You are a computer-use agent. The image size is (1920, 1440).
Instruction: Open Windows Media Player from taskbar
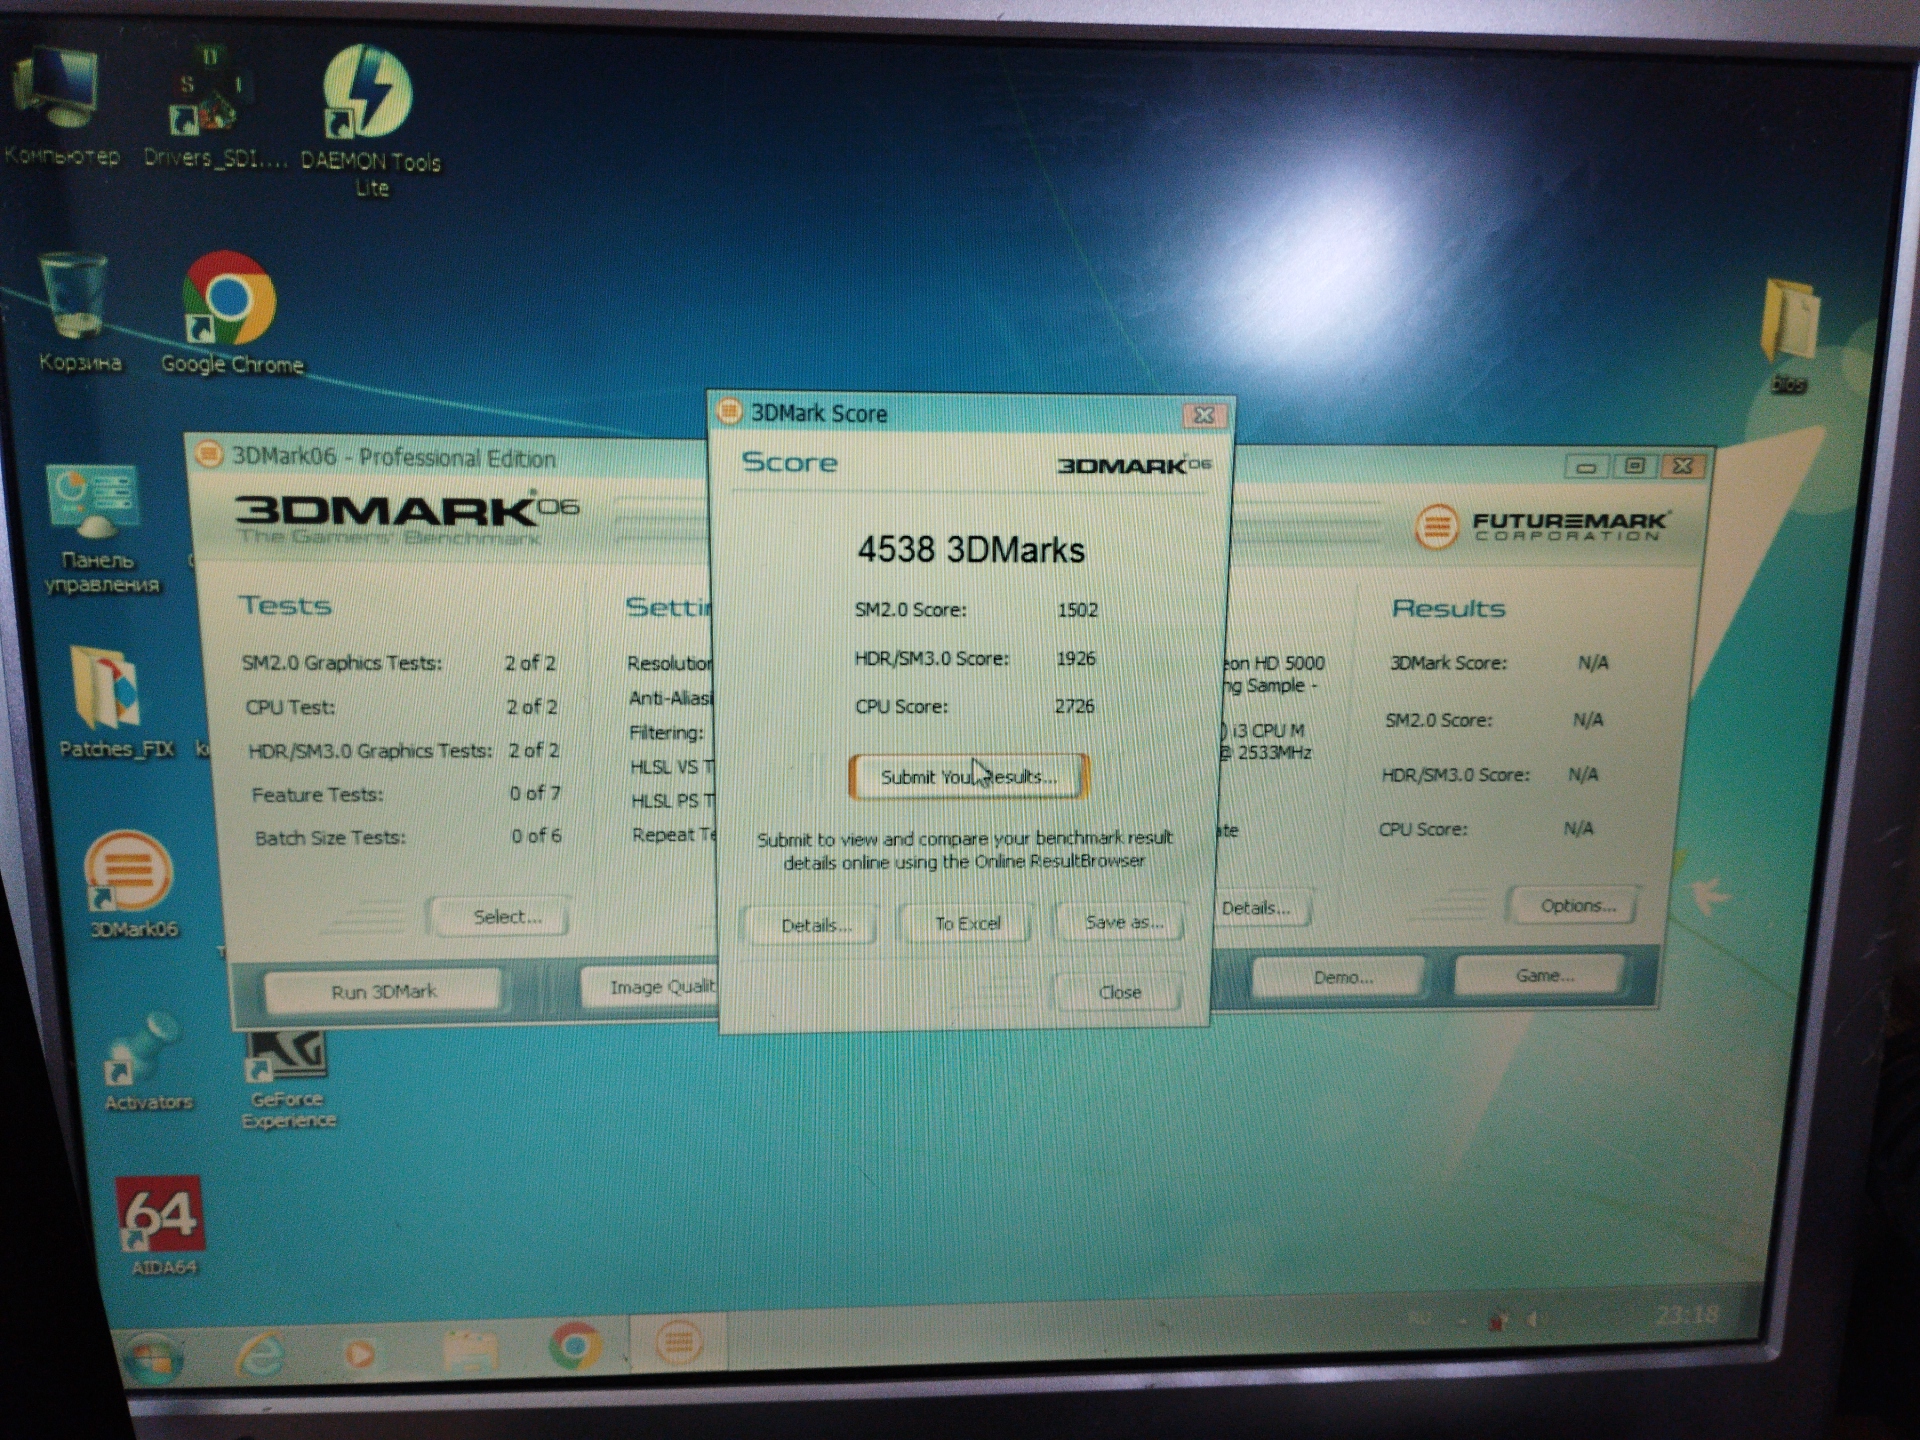360,1353
